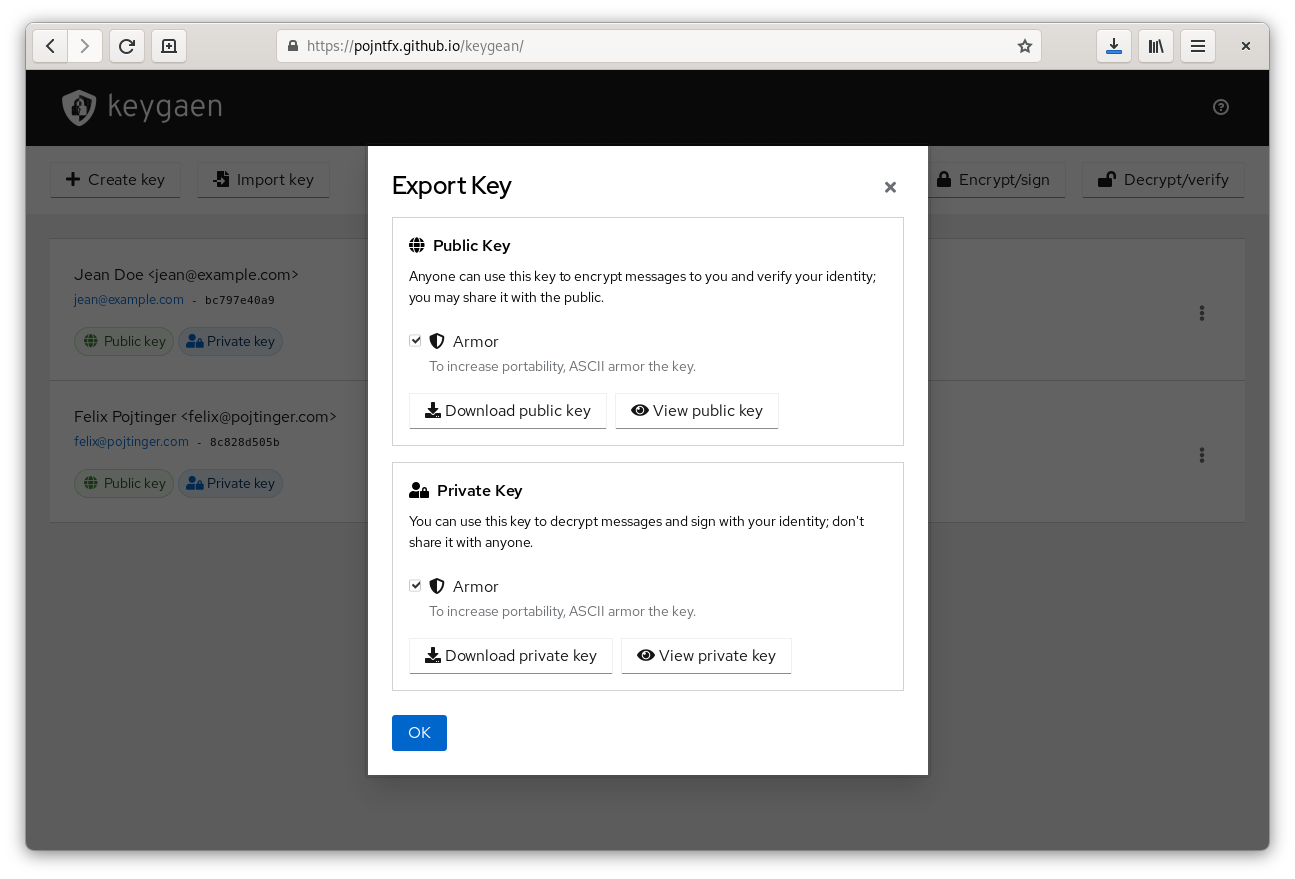Close the Export Key dialog with X

[x=890, y=187]
